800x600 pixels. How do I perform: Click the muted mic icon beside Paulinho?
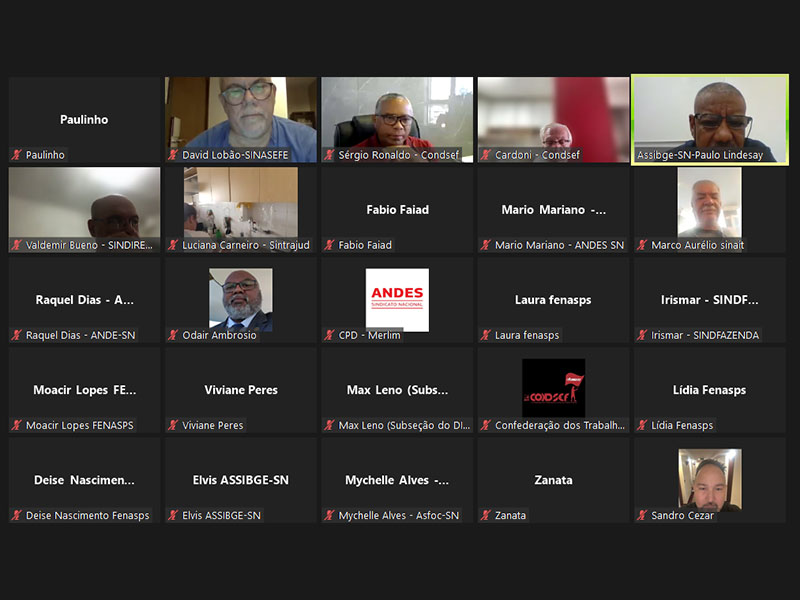pos(16,155)
